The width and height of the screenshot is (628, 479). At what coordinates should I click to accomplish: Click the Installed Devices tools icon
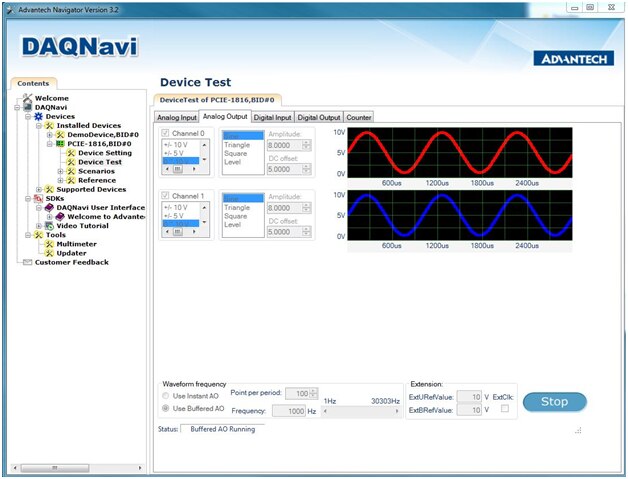(x=49, y=125)
